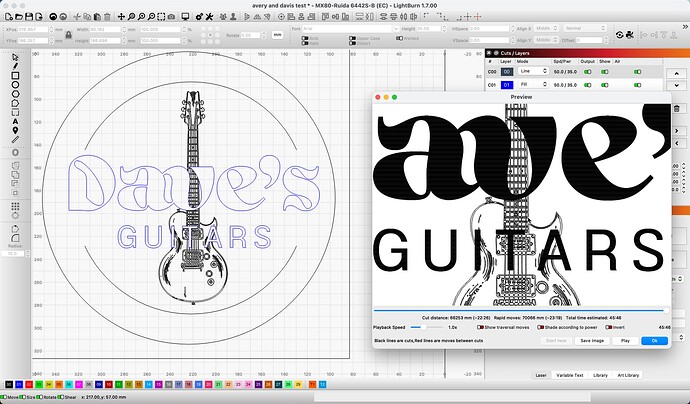
Task: Click the Save Image button
Action: [x=591, y=341]
